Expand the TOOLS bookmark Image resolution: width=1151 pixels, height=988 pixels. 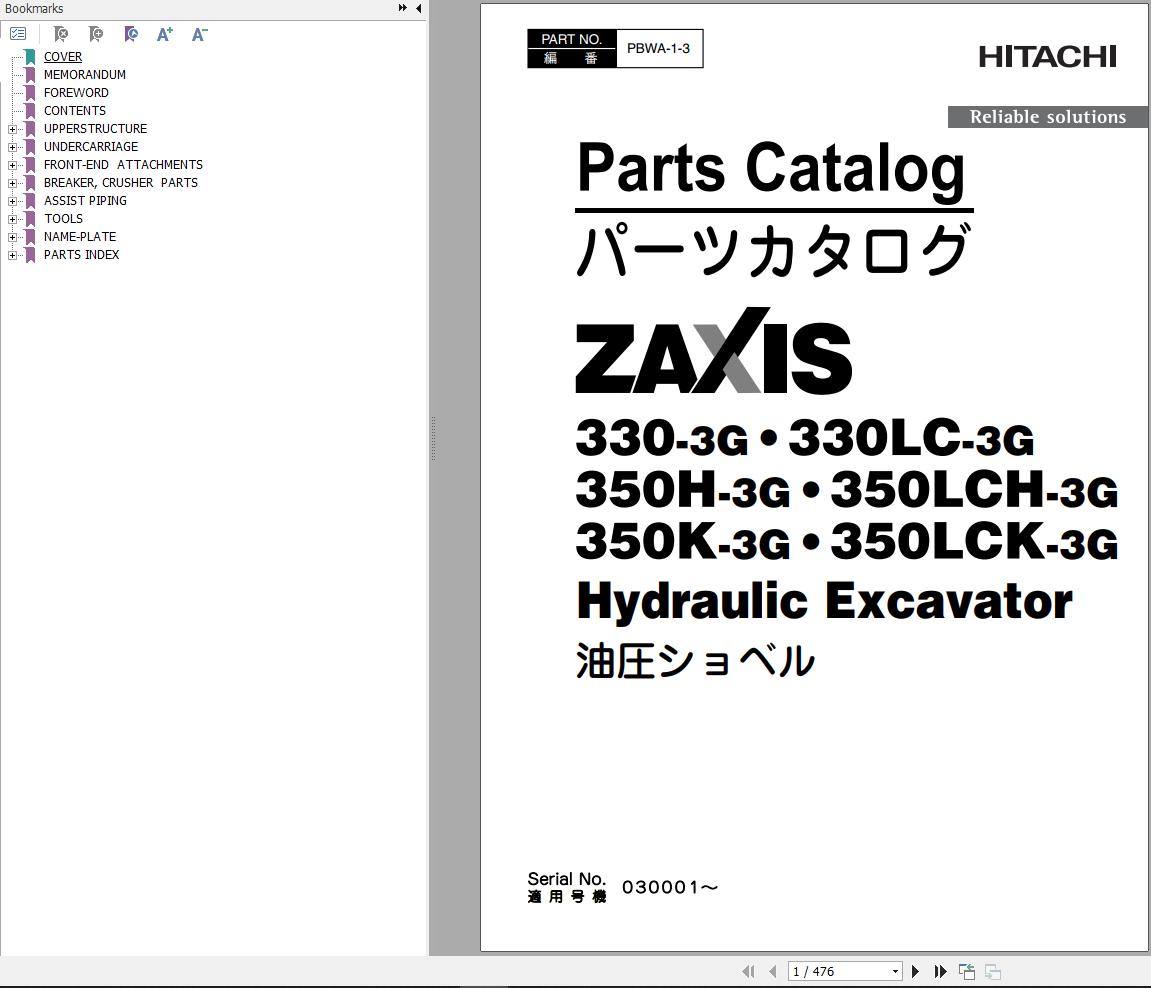point(12,219)
